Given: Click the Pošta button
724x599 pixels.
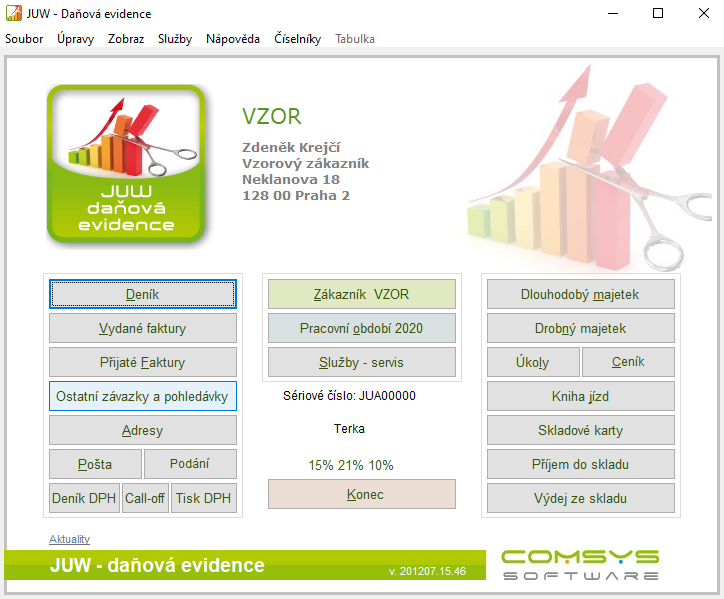Looking at the screenshot, I should [95, 464].
